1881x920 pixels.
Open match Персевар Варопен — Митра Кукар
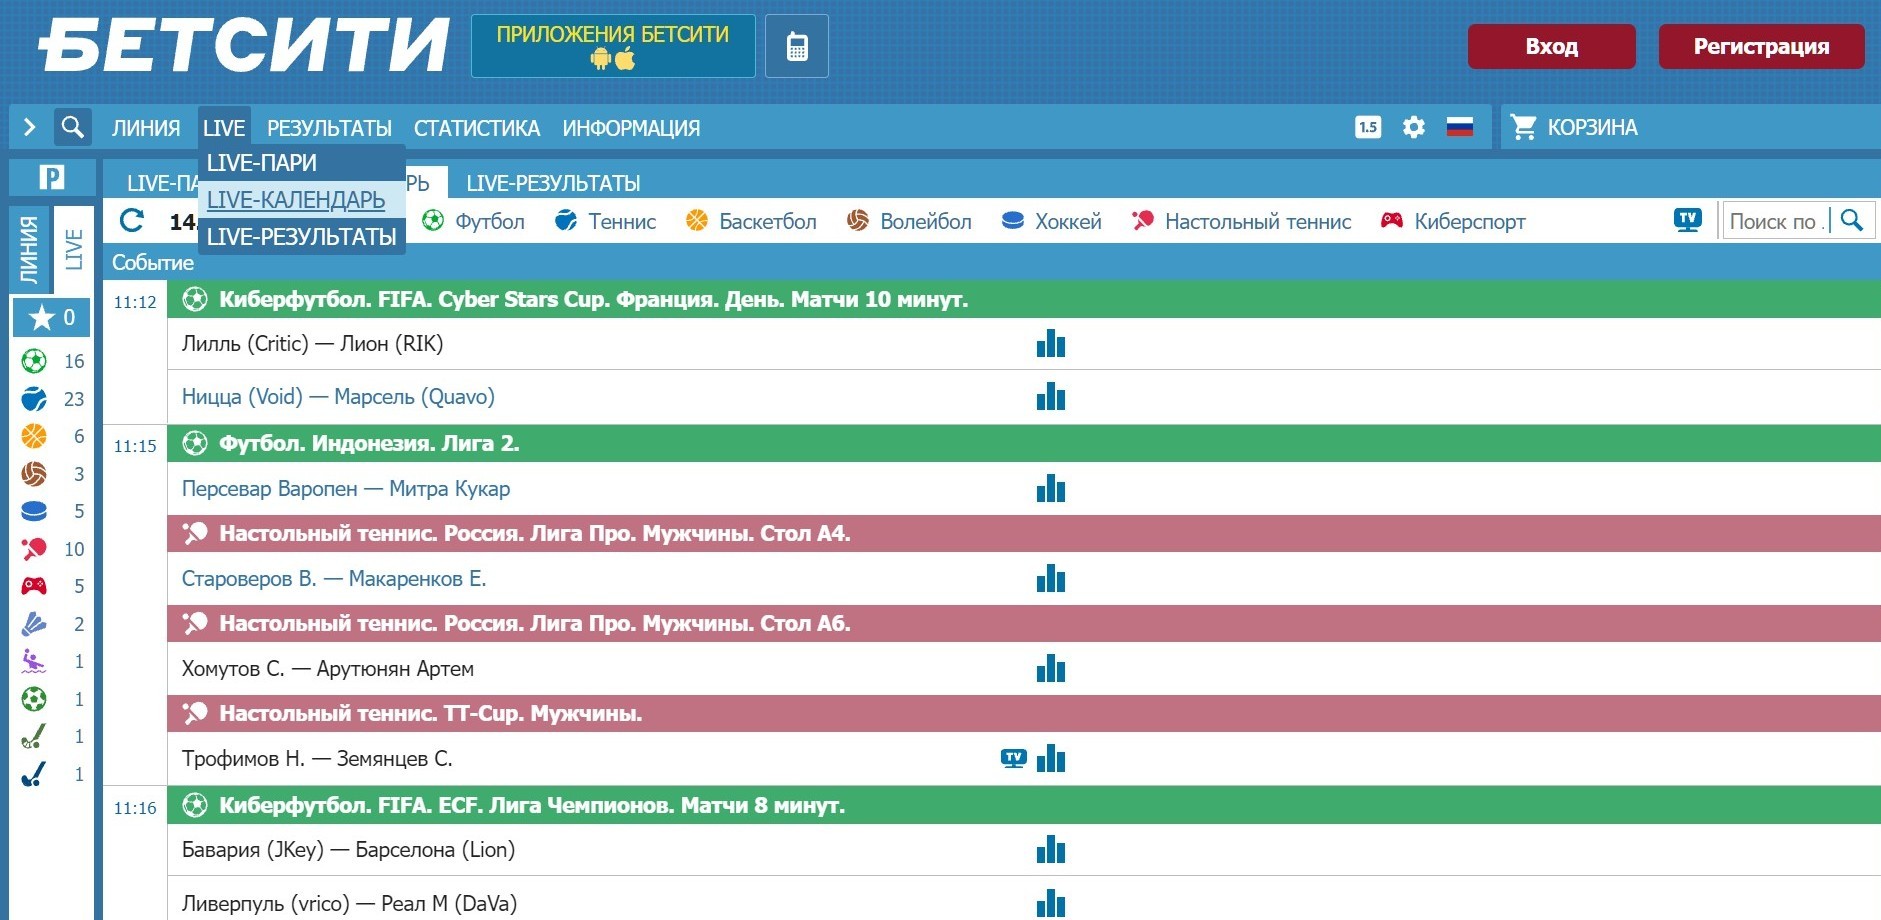346,488
